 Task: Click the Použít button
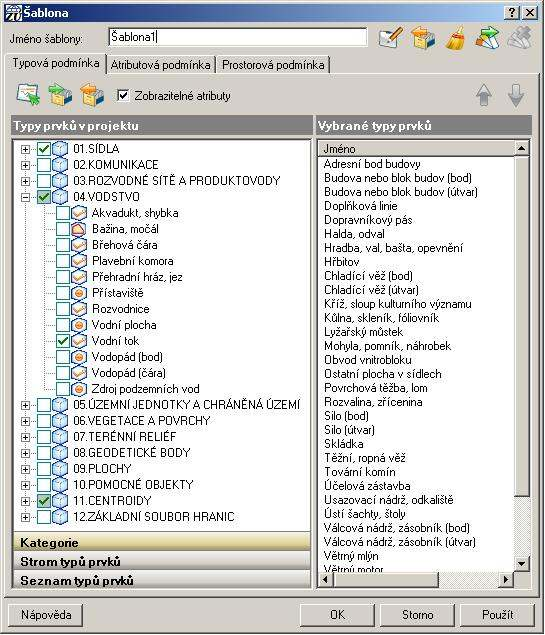[498, 615]
